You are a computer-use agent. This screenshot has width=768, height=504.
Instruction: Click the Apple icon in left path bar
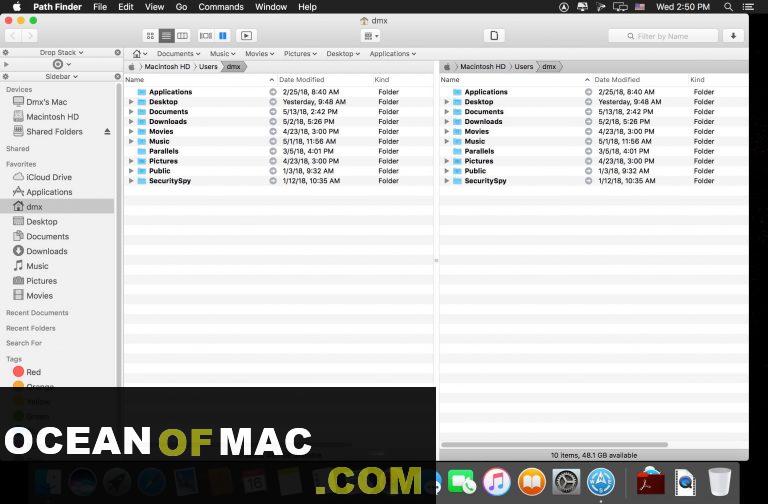[131, 67]
